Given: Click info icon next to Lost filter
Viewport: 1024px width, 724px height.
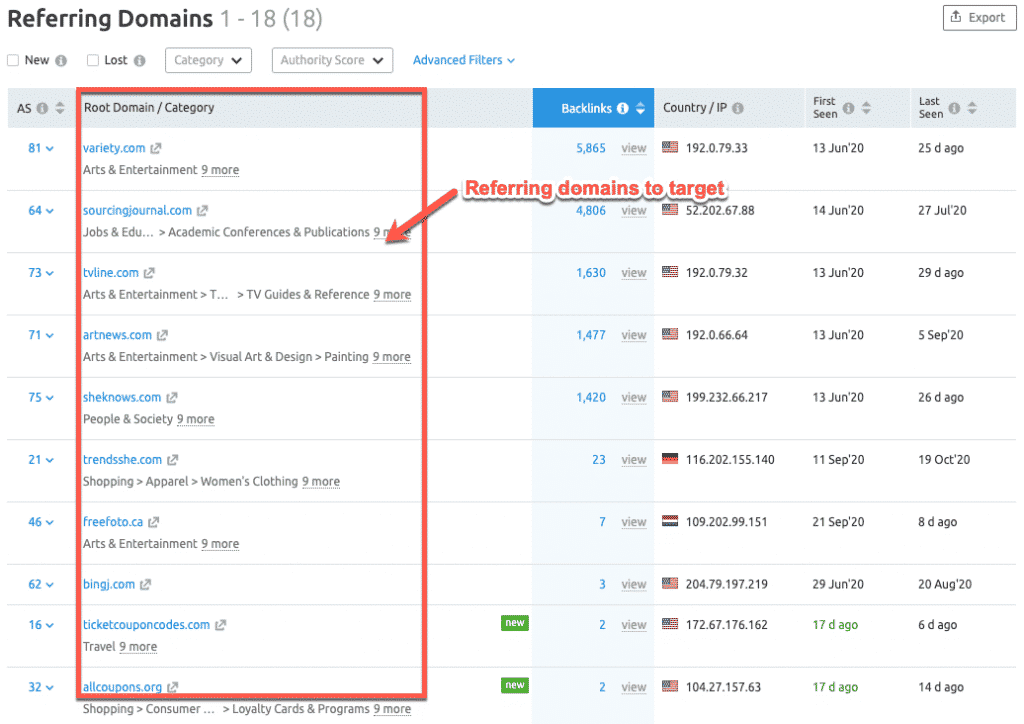Looking at the screenshot, I should coord(140,61).
